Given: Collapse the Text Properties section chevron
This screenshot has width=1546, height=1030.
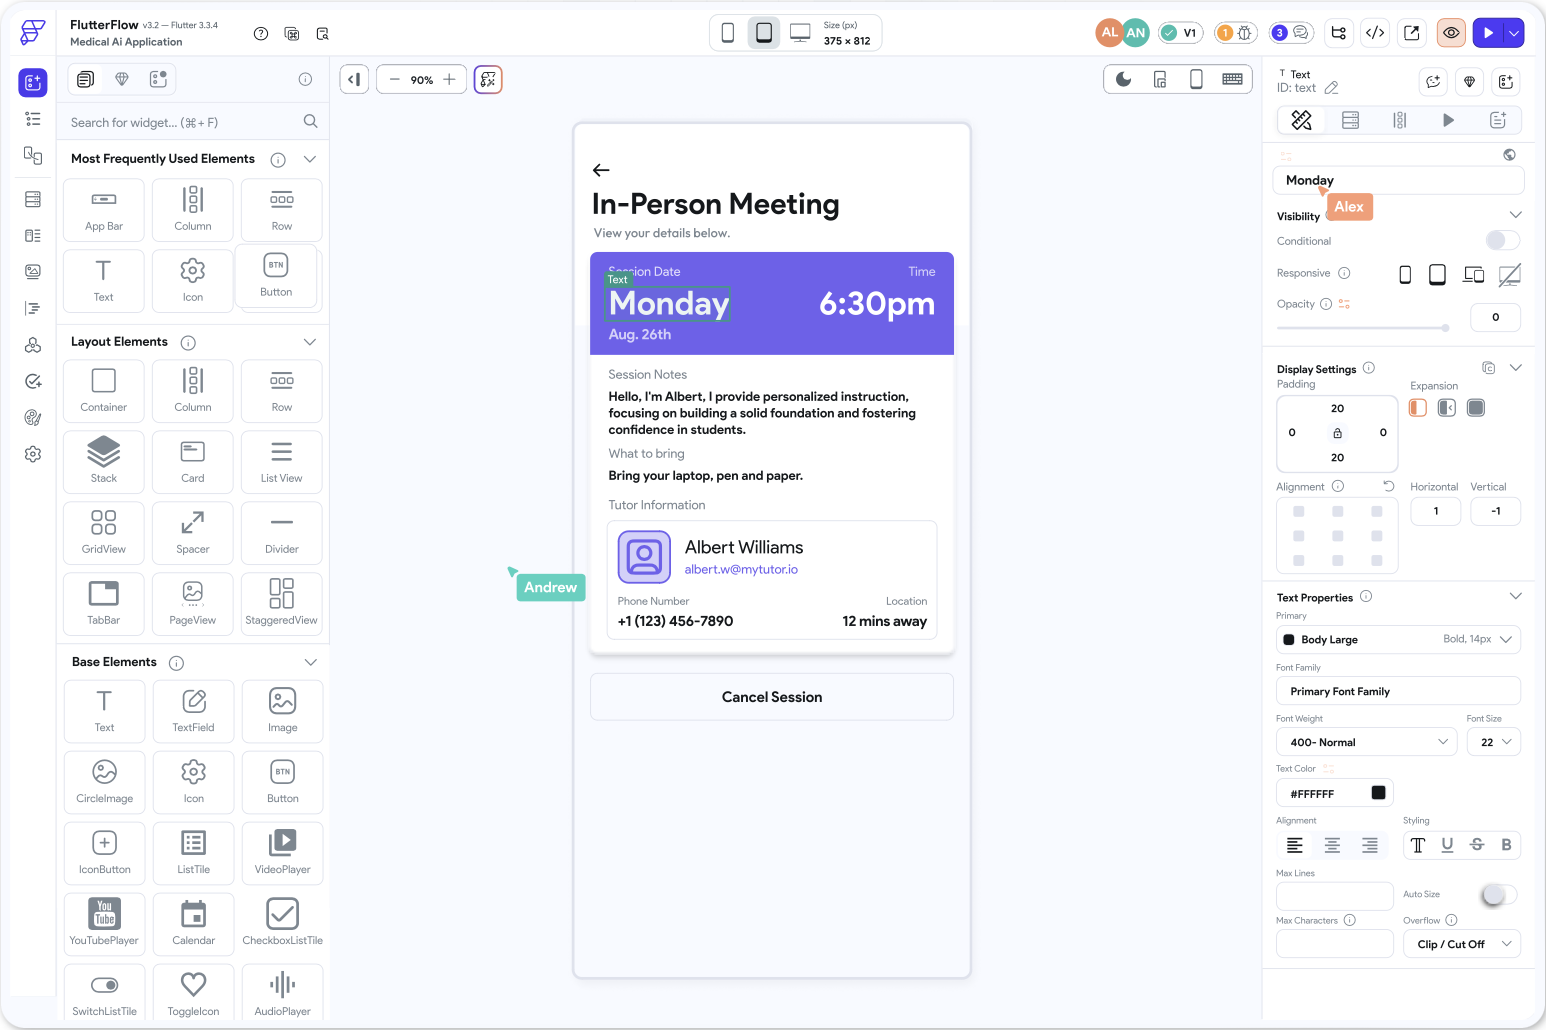Looking at the screenshot, I should click(1515, 596).
